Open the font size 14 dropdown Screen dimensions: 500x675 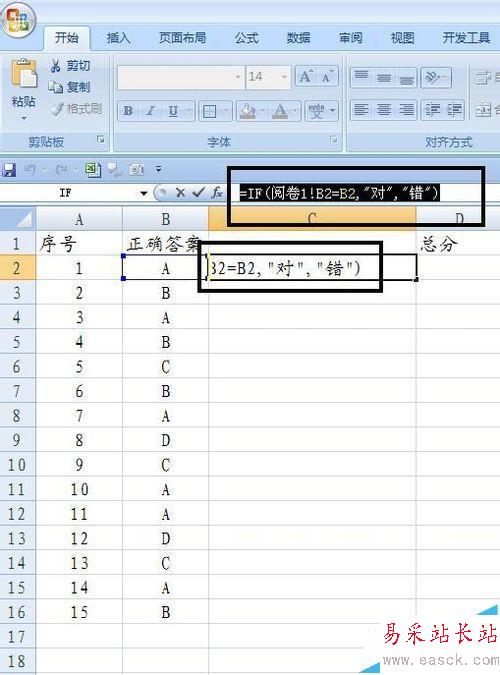[x=284, y=77]
